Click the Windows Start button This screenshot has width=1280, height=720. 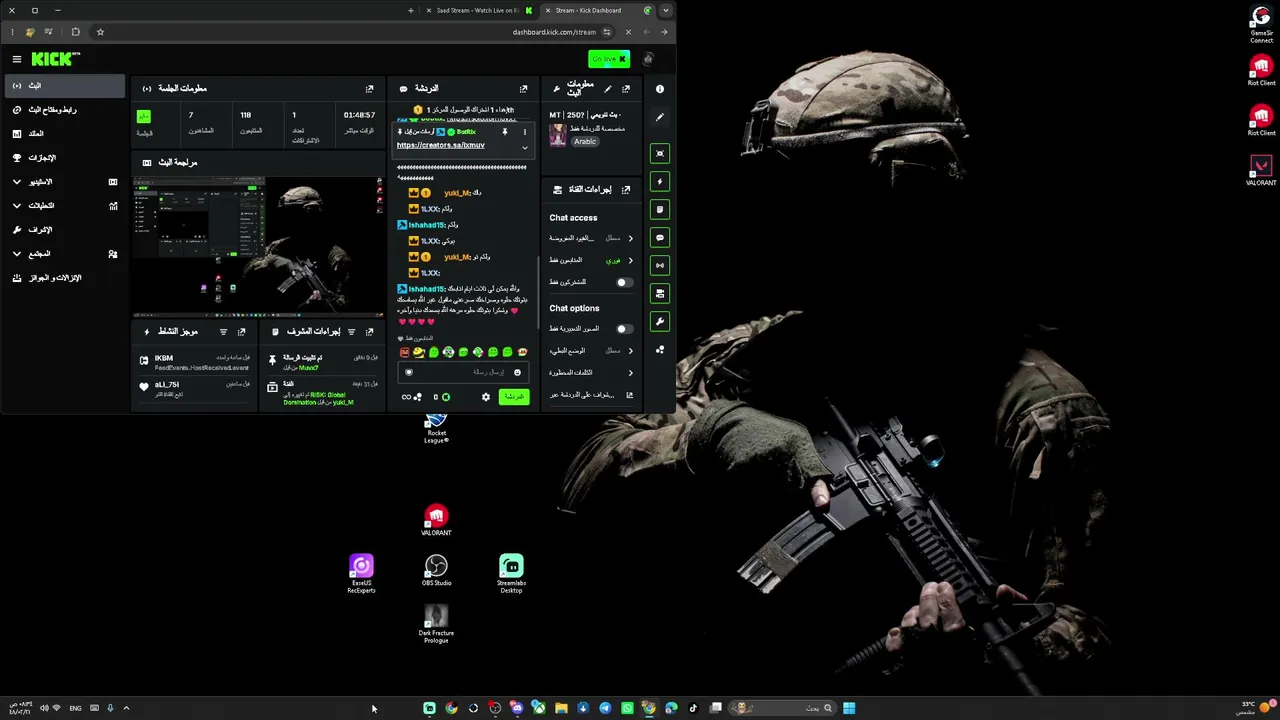849,708
